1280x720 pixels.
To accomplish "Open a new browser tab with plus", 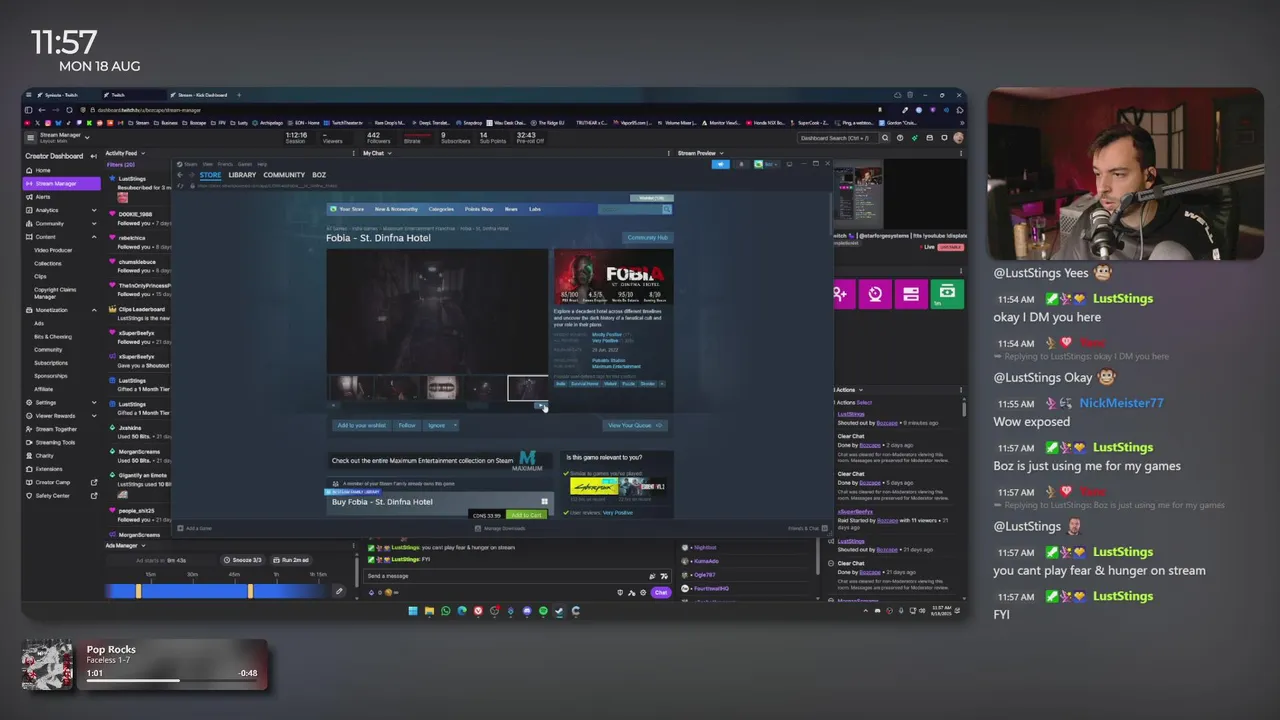I will pos(240,95).
